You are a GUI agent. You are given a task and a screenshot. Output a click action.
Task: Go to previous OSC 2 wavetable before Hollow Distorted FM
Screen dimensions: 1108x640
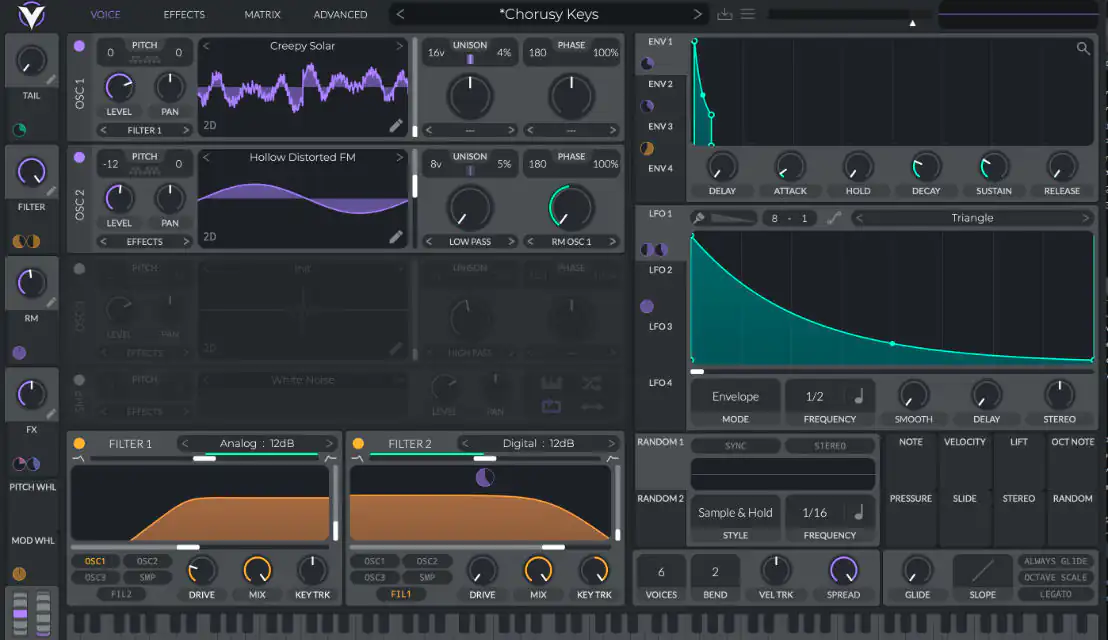206,158
